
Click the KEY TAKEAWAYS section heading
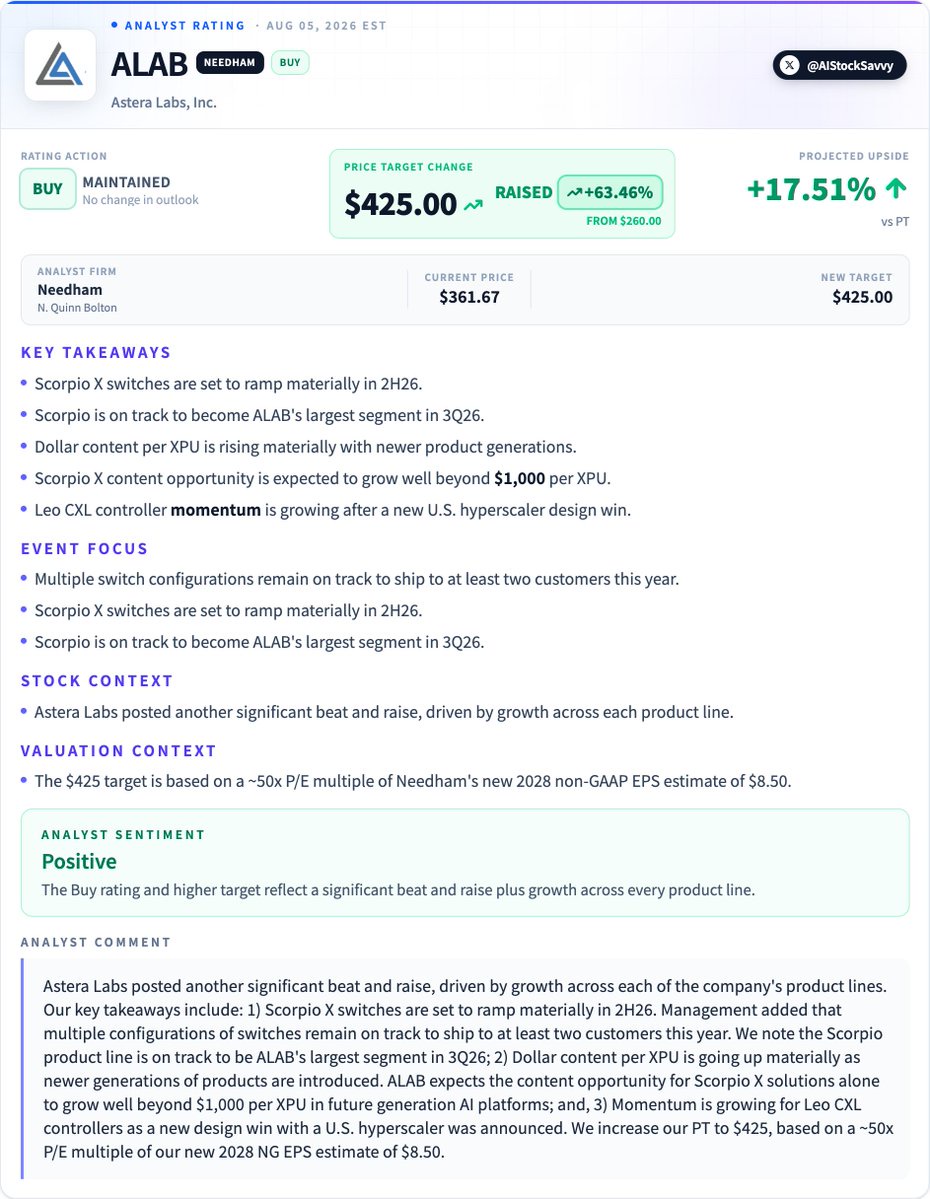click(96, 353)
